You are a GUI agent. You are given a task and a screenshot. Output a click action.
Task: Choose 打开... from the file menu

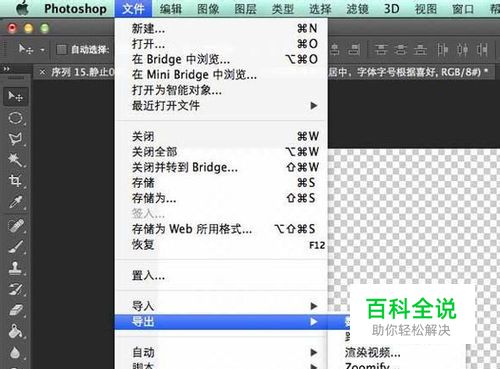[x=221, y=44]
